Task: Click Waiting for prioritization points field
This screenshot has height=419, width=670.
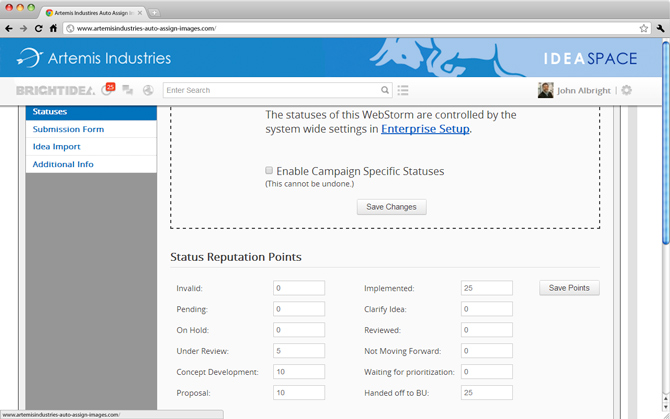Action: pyautogui.click(x=487, y=372)
